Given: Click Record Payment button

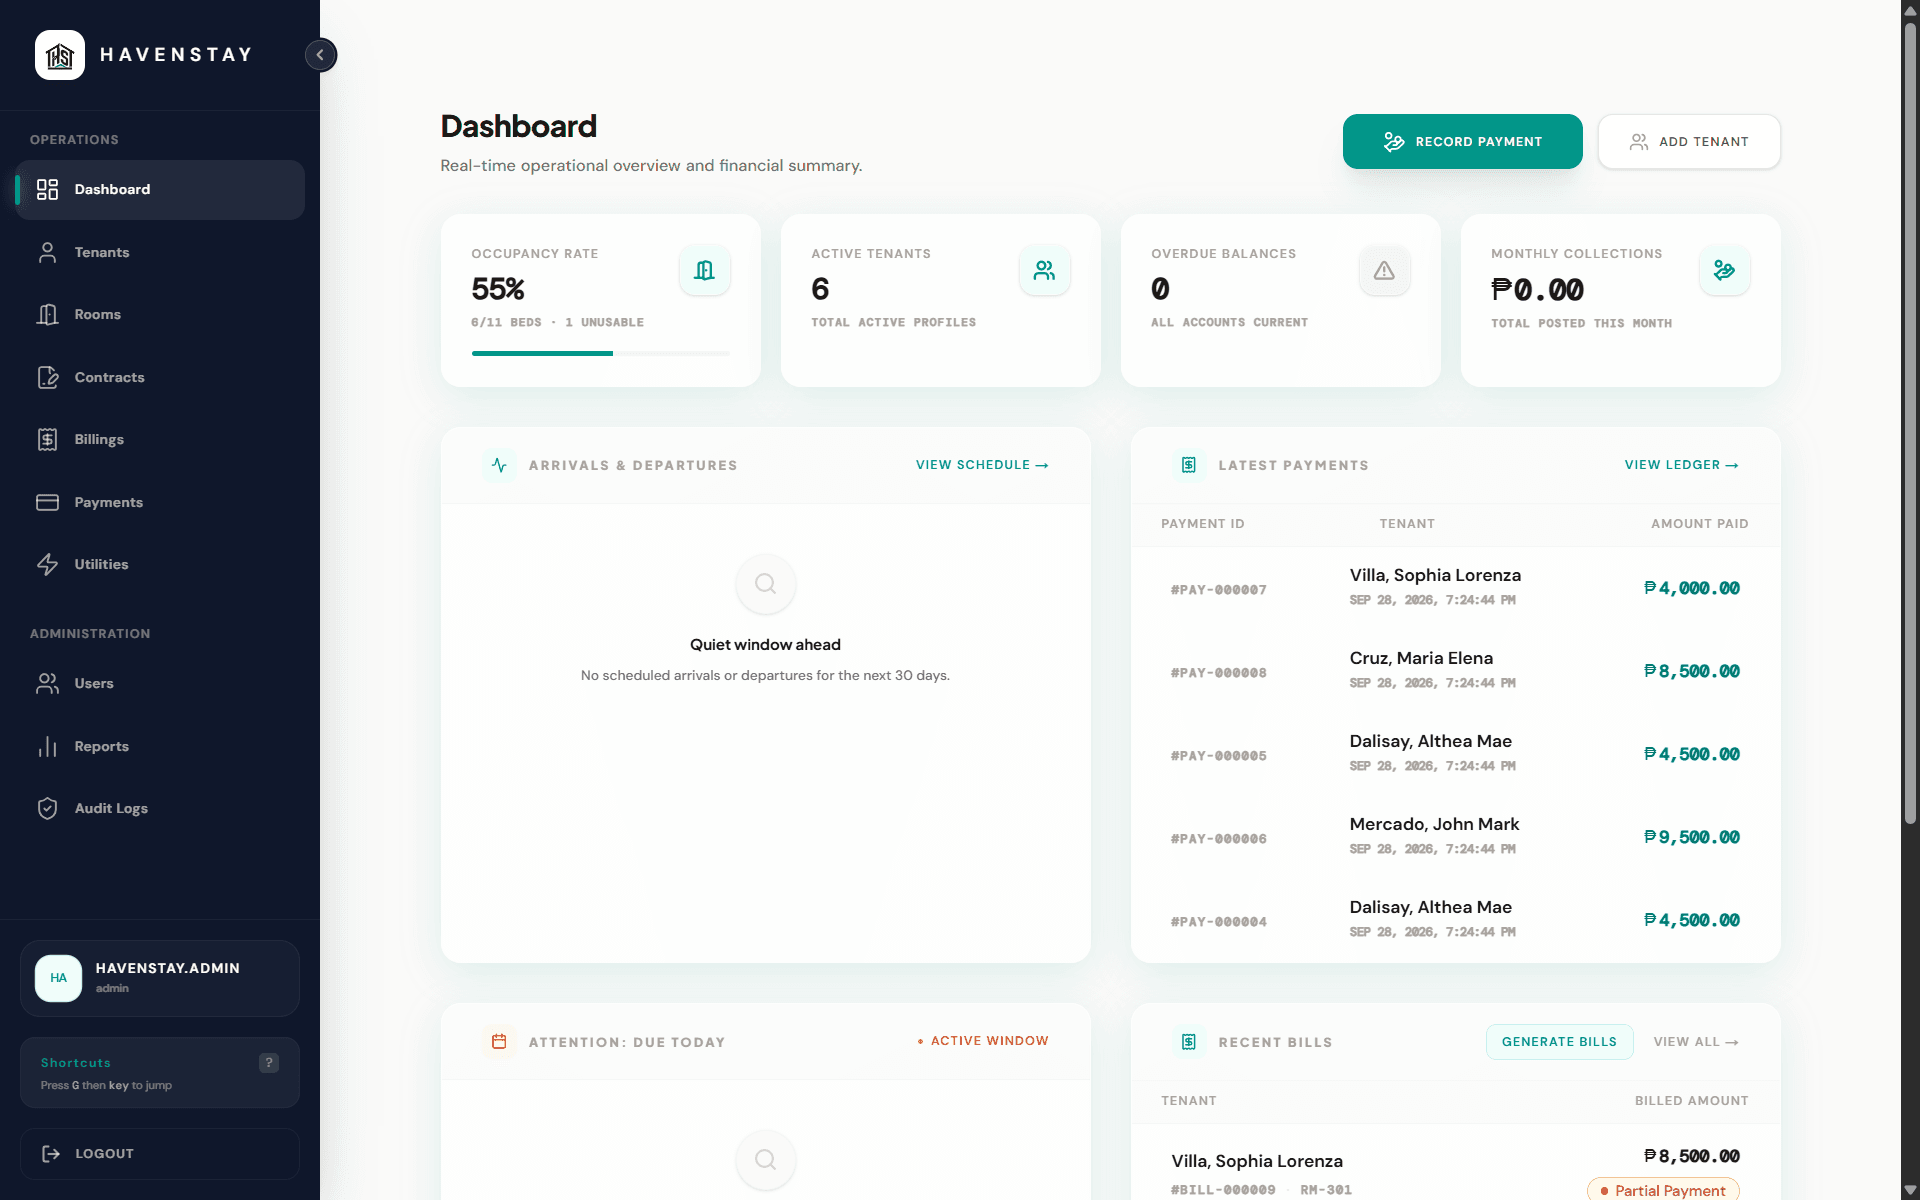Looking at the screenshot, I should [x=1462, y=142].
